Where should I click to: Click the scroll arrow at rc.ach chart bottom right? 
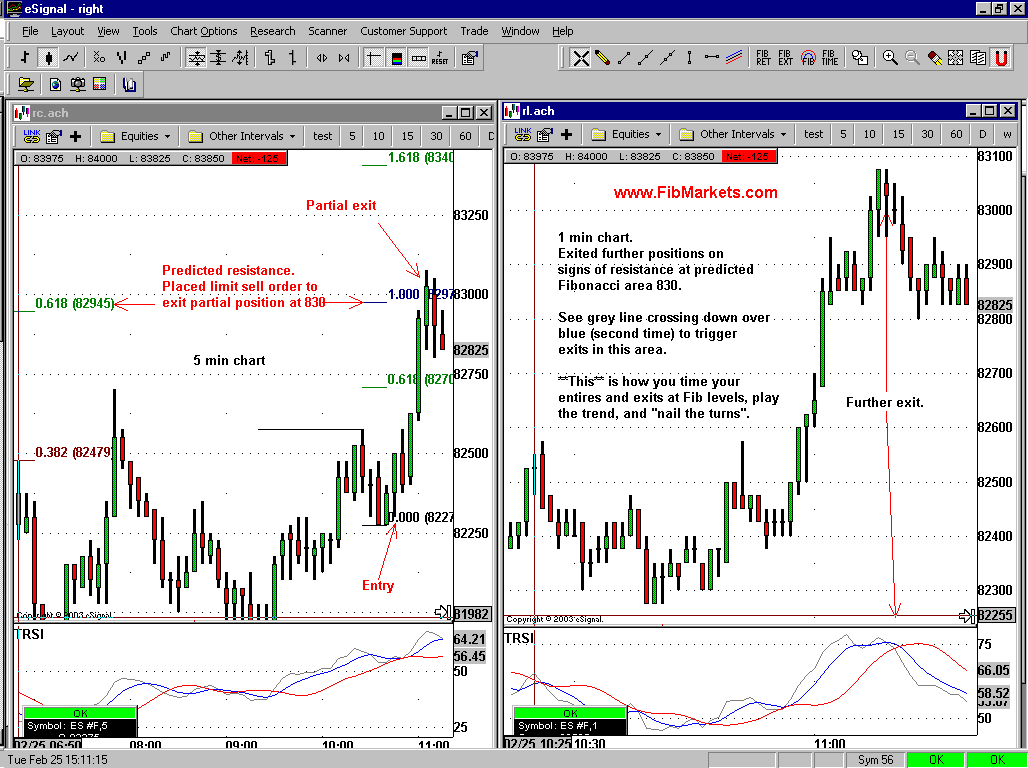click(x=443, y=612)
